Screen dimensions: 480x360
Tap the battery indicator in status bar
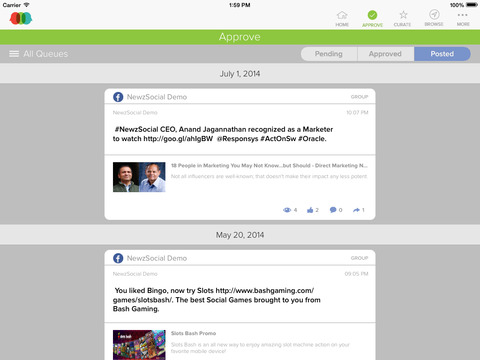pos(472,5)
